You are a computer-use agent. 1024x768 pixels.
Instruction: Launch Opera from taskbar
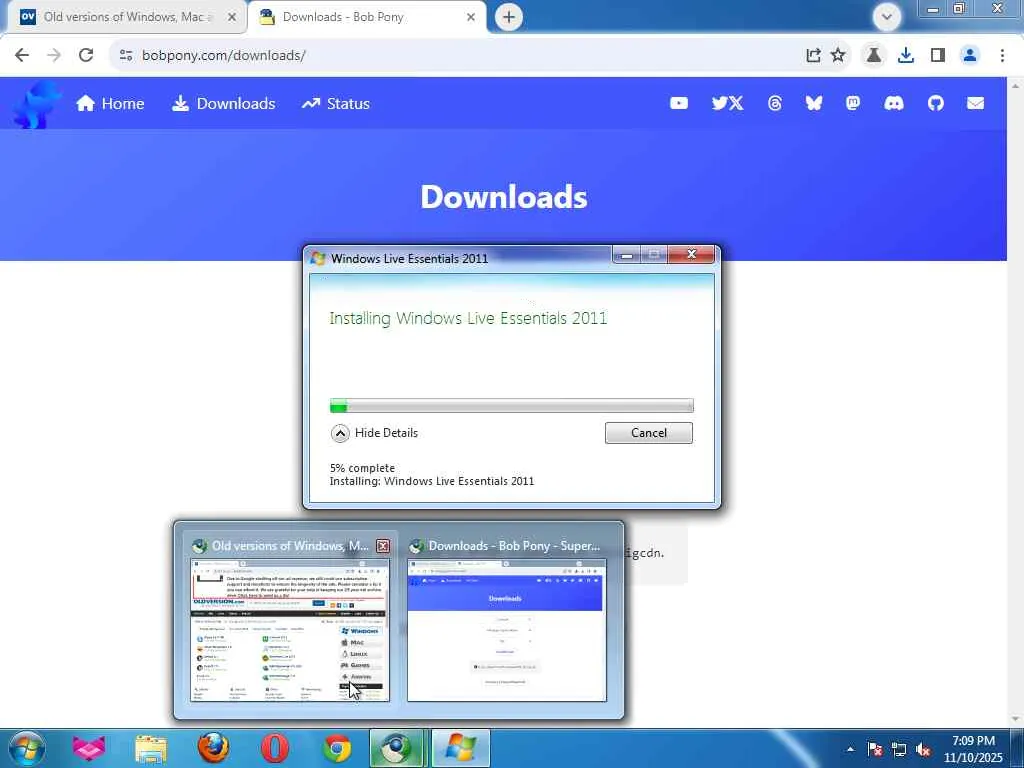[275, 748]
